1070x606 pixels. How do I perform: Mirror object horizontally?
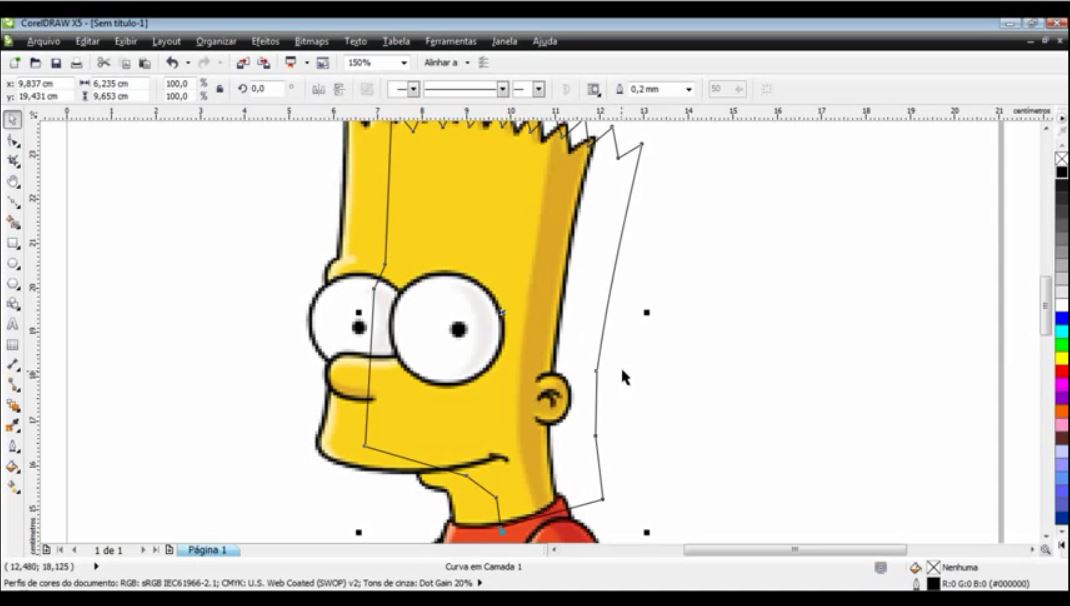click(x=319, y=89)
